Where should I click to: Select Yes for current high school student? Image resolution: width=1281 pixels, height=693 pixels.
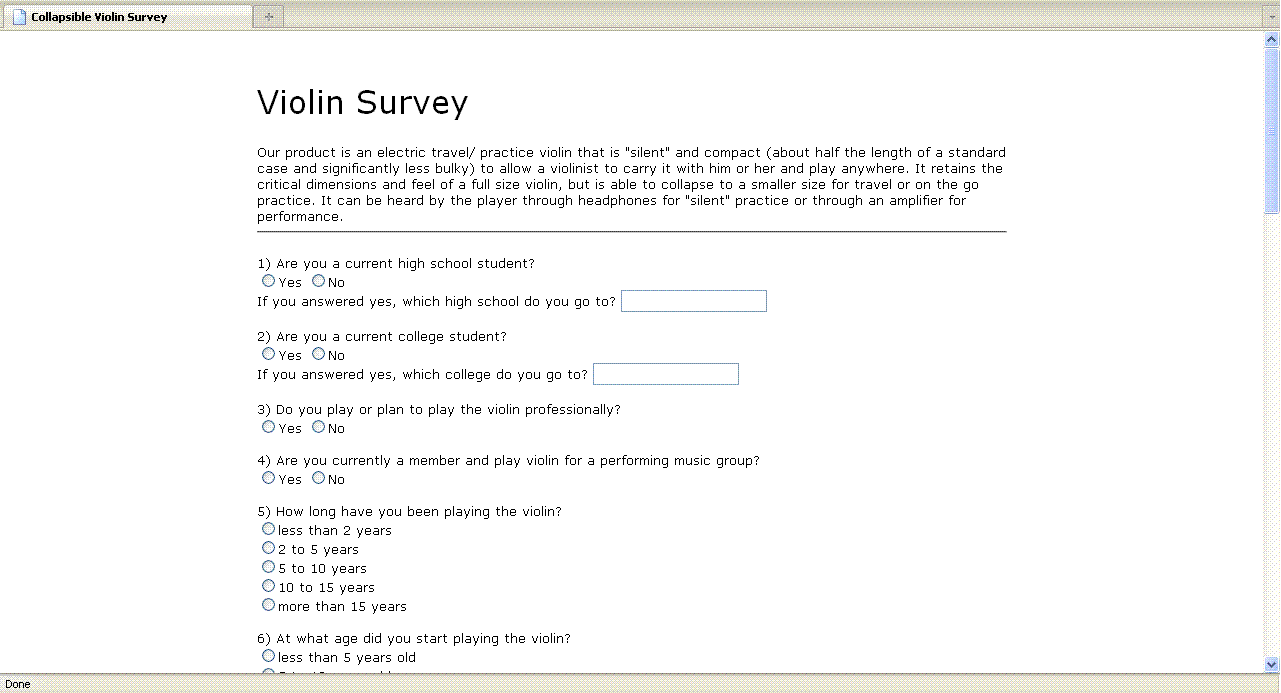click(268, 280)
